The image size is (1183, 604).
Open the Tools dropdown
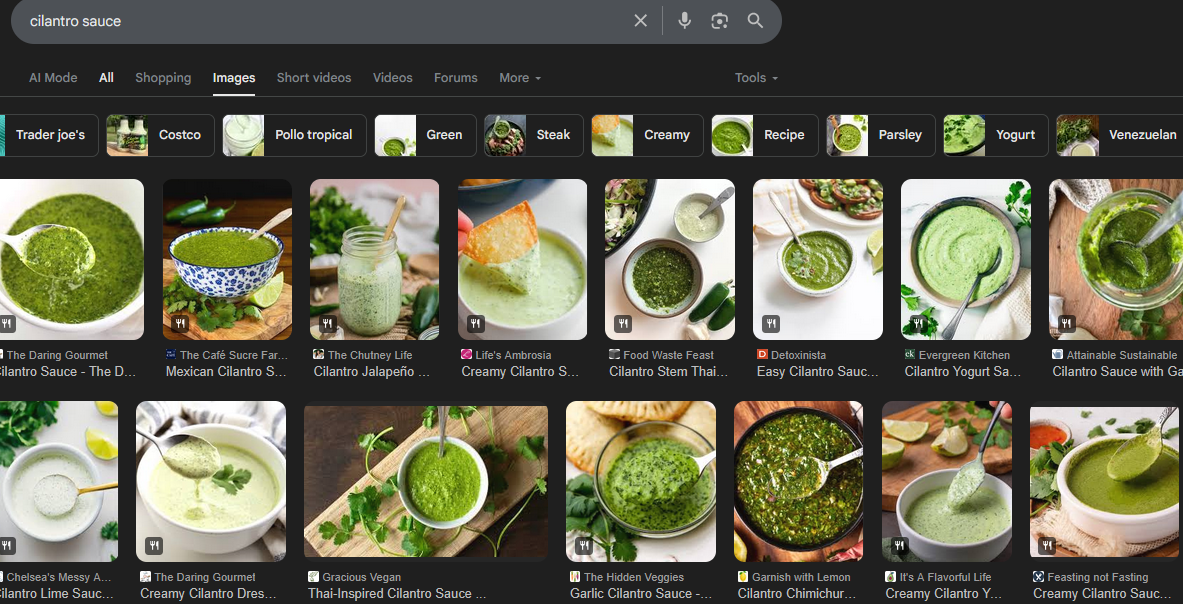coord(756,78)
